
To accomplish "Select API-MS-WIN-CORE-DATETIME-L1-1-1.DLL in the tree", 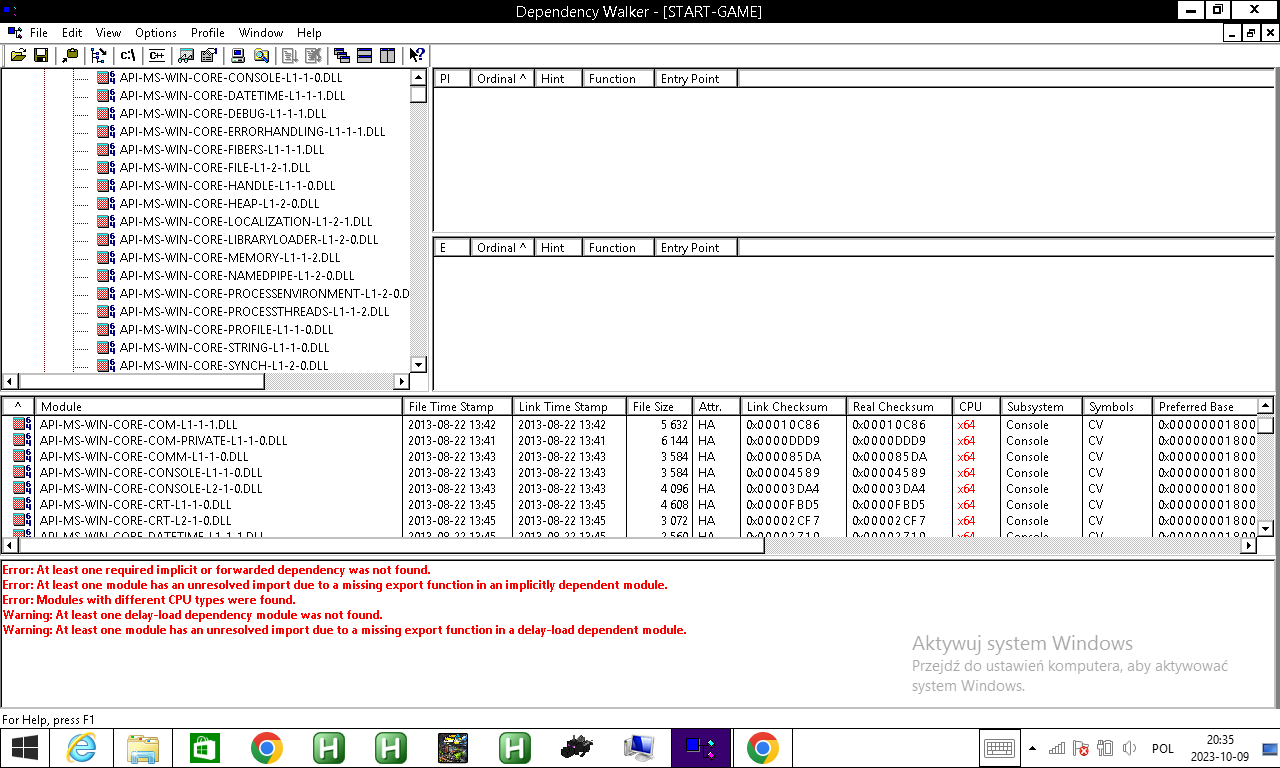I will 232,96.
